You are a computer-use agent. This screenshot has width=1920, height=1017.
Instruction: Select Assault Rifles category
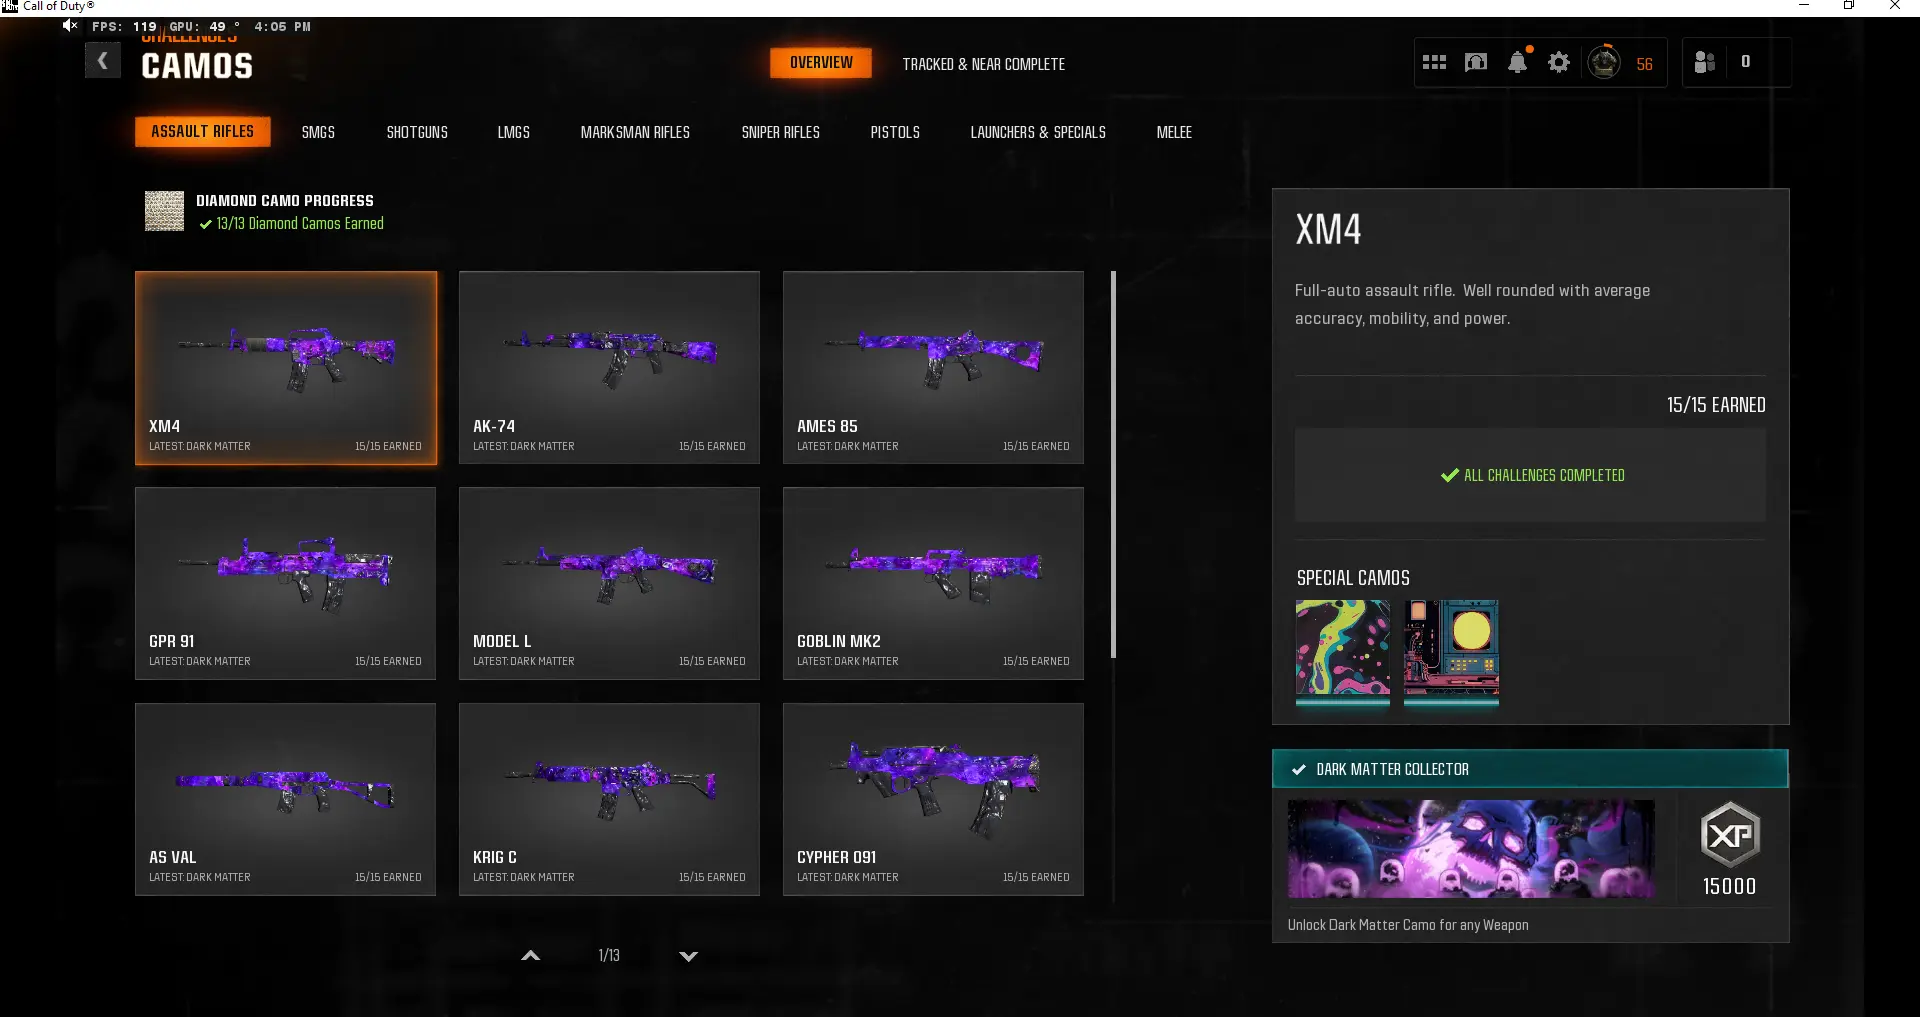pyautogui.click(x=203, y=132)
